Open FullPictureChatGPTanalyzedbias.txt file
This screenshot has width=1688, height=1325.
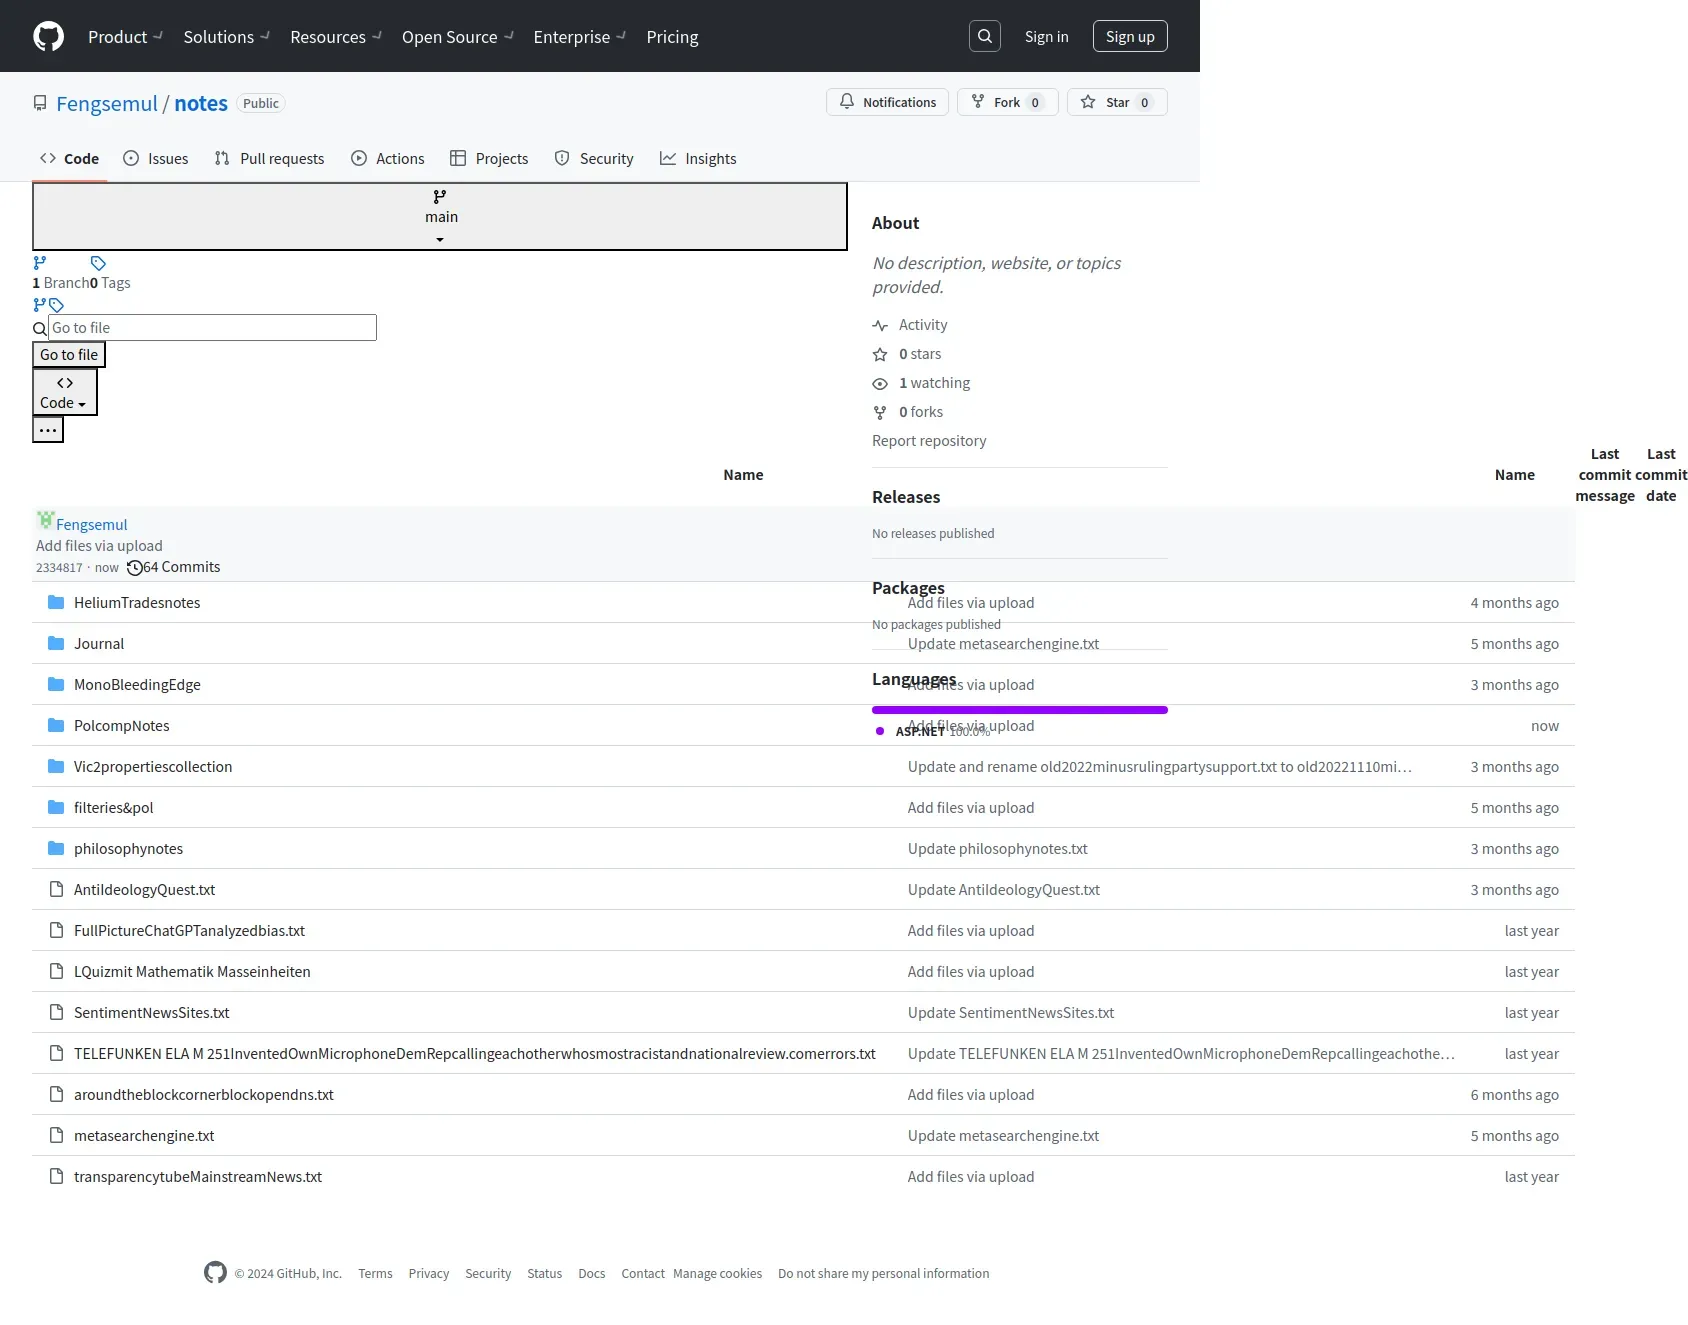point(189,930)
